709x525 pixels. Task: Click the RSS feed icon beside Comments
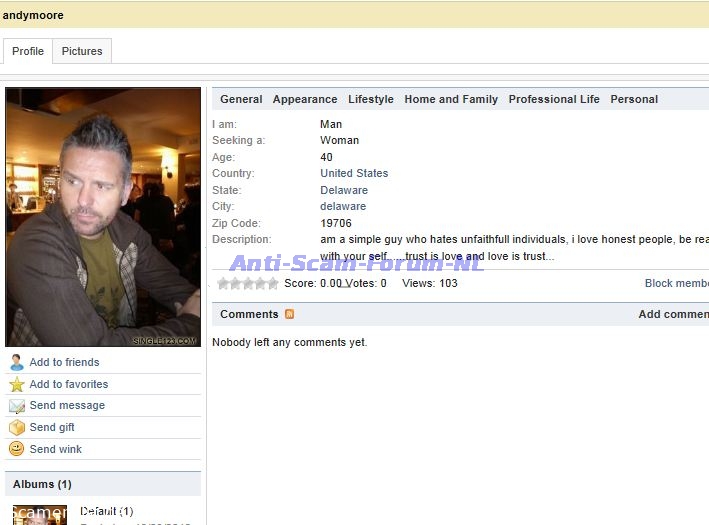pos(290,314)
